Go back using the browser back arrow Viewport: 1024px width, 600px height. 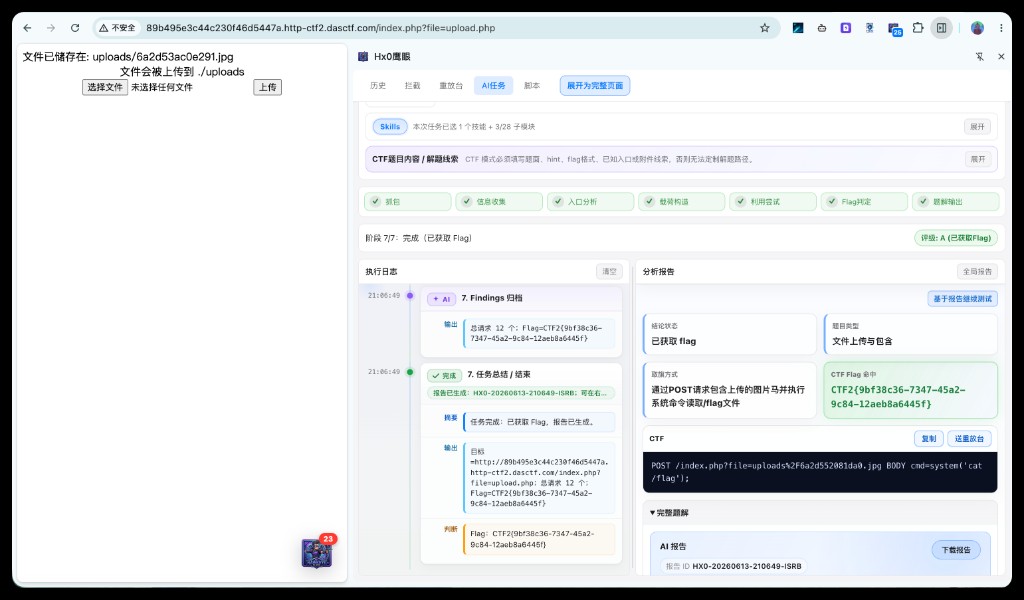27,28
